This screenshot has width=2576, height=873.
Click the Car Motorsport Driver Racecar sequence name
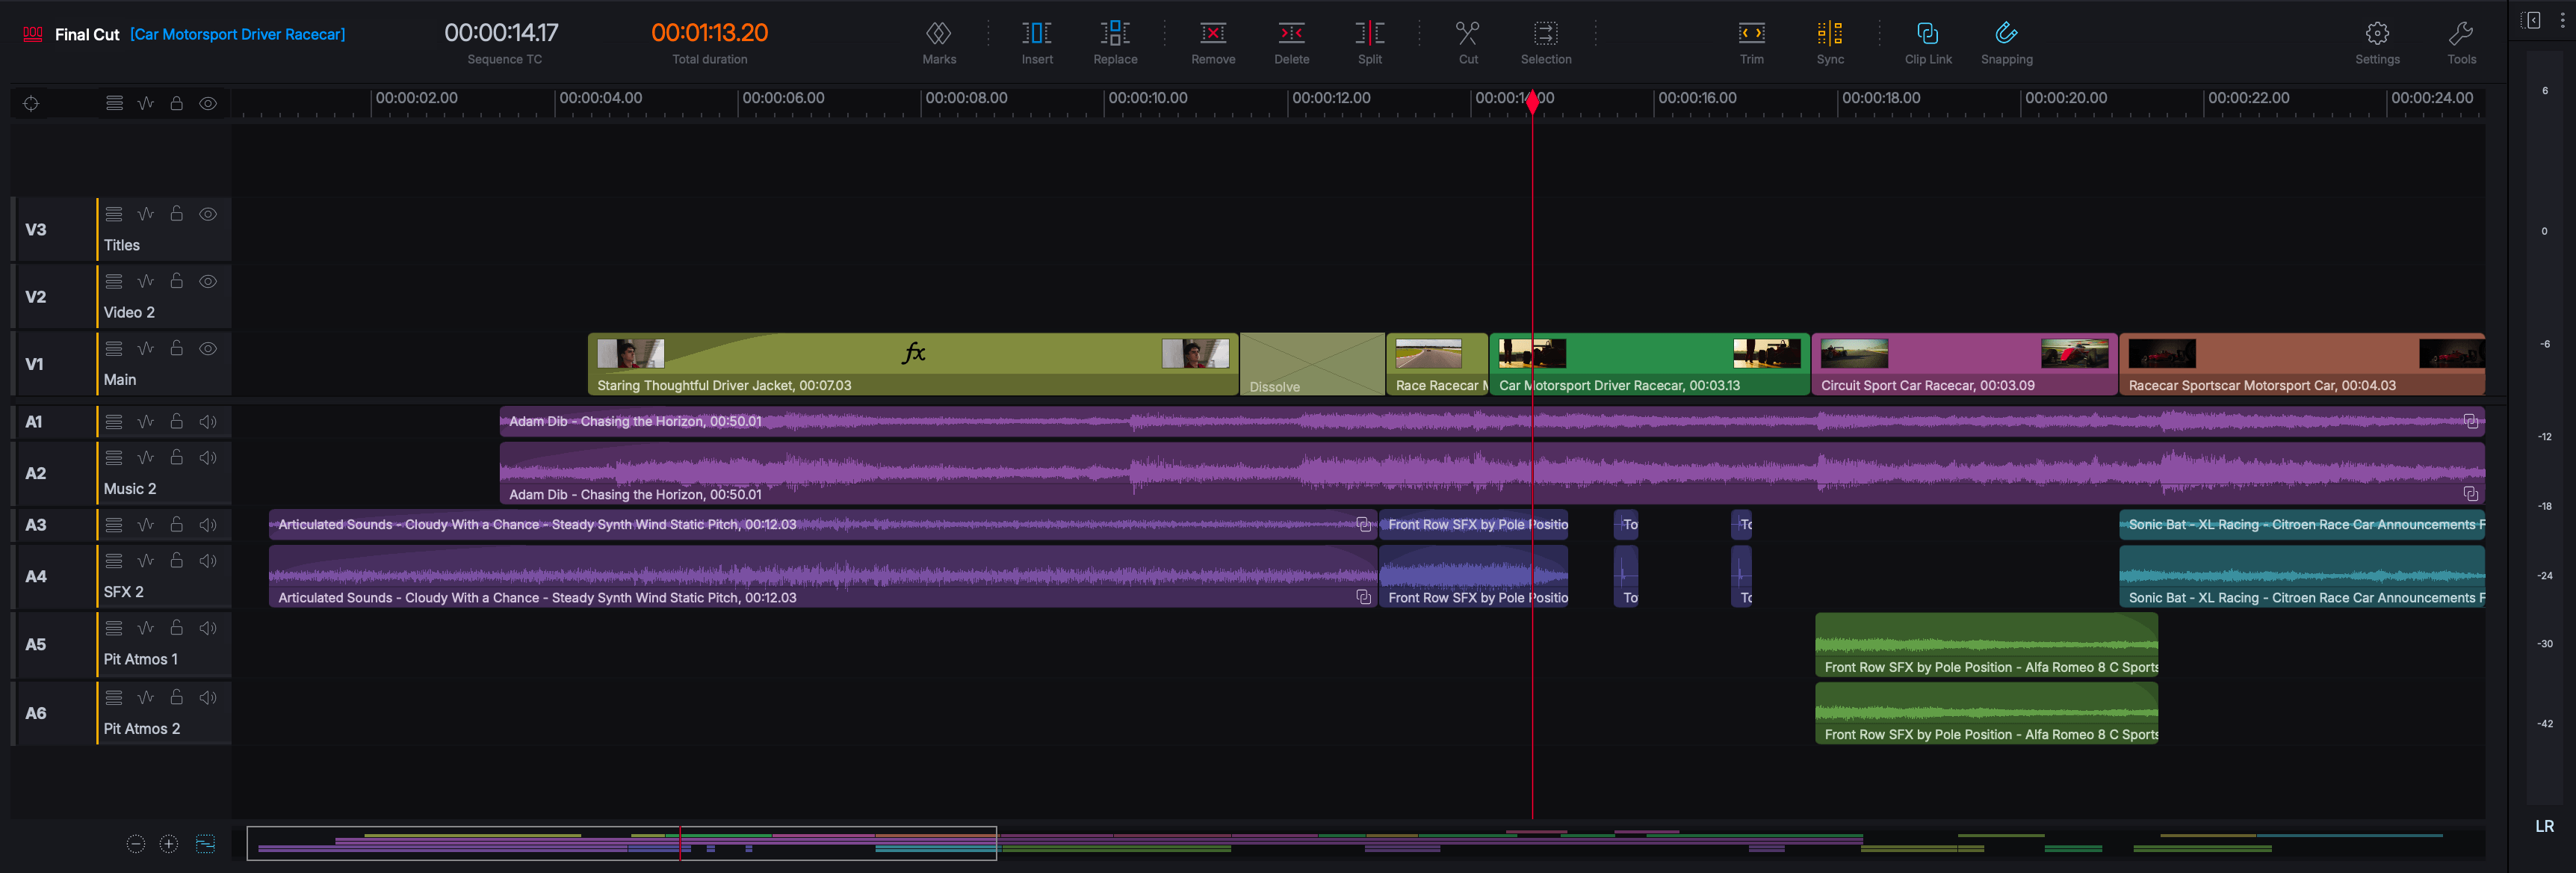[237, 34]
